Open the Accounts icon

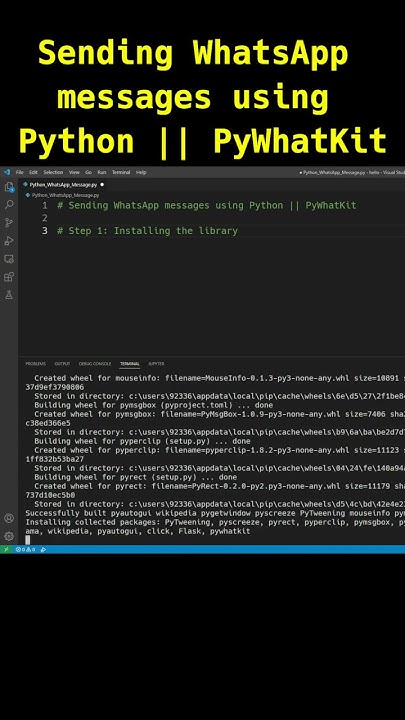[9, 518]
